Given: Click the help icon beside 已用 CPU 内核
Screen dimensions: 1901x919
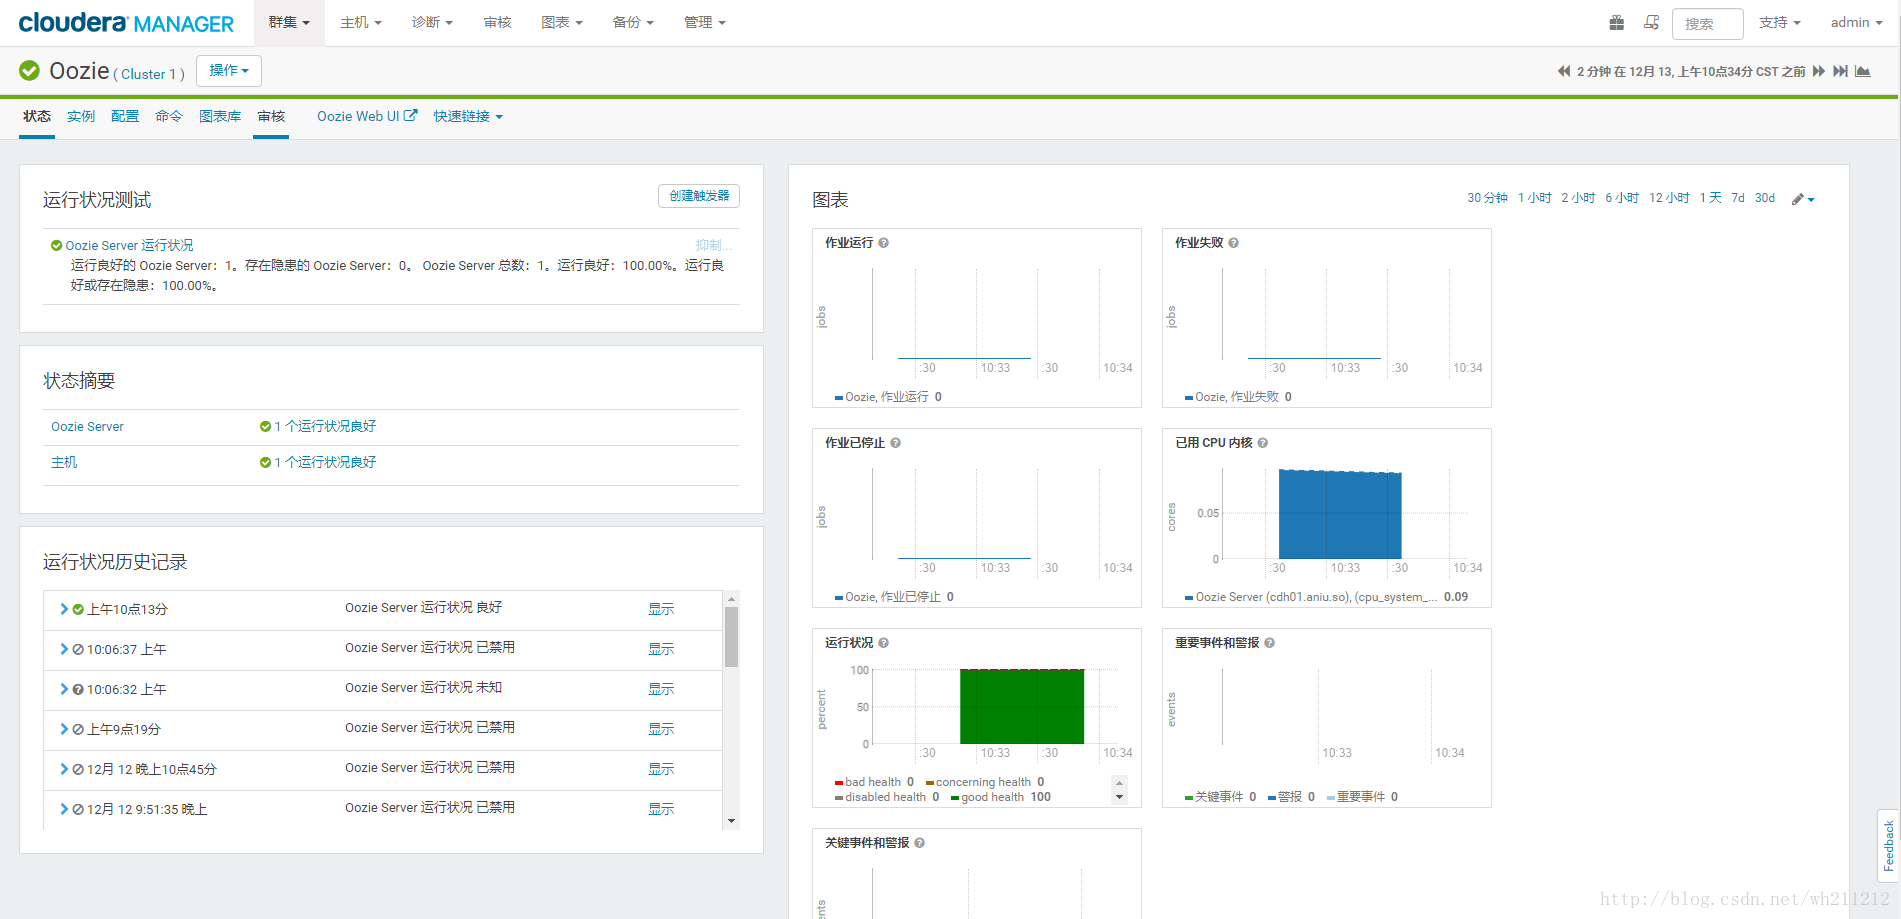Looking at the screenshot, I should [x=1263, y=443].
